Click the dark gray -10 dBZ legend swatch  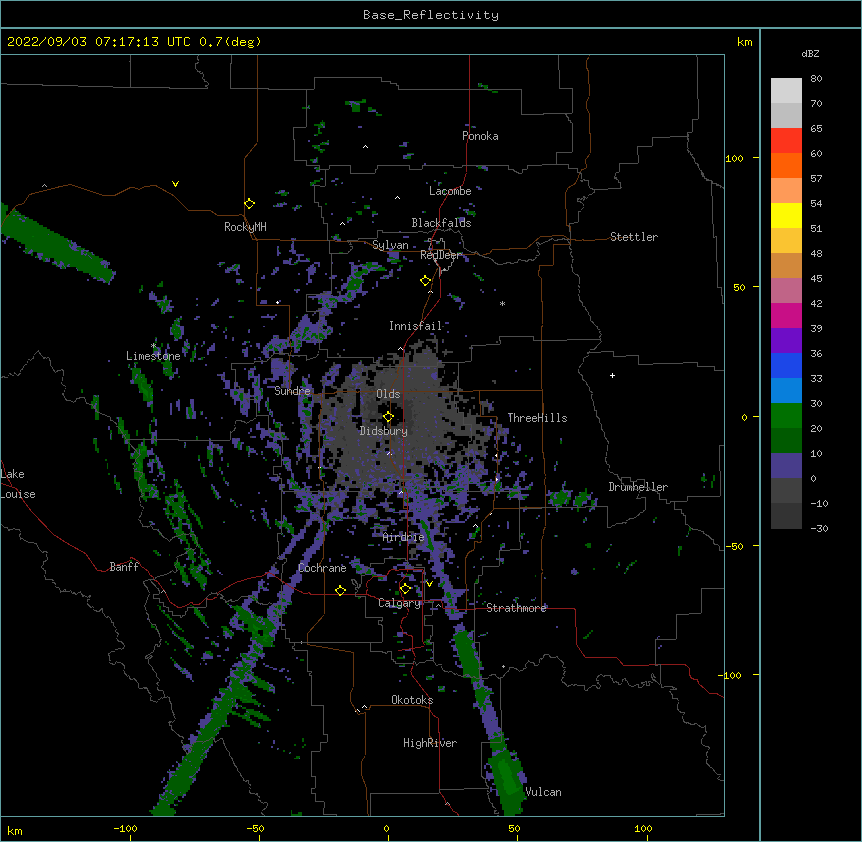[x=786, y=516]
